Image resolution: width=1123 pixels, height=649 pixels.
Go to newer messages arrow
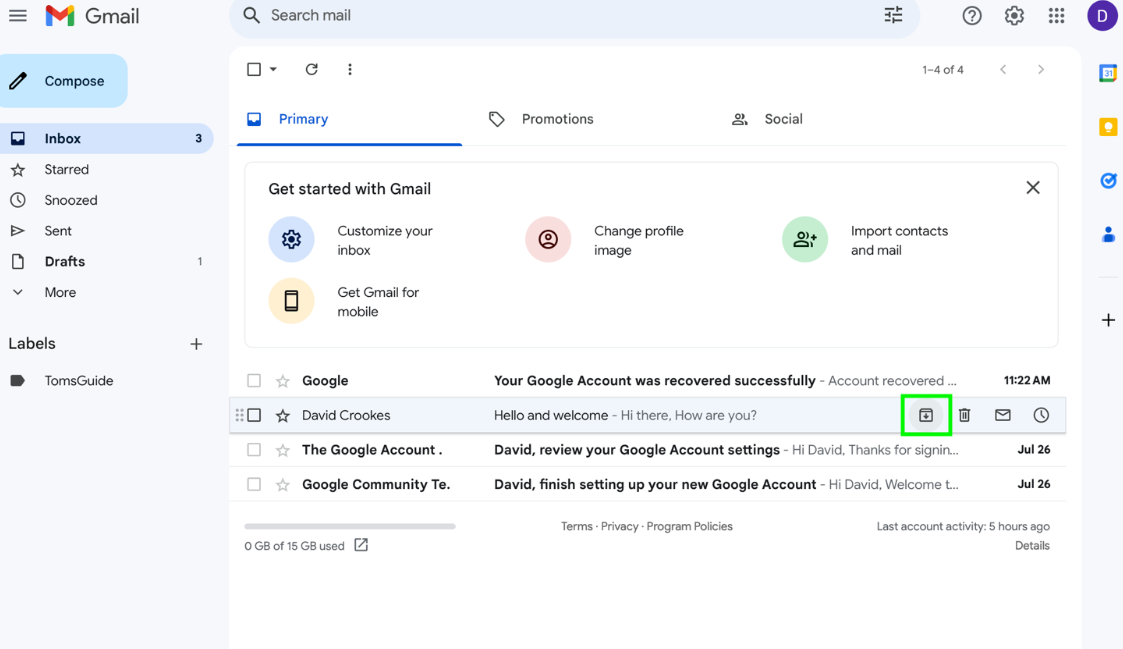(x=1003, y=69)
